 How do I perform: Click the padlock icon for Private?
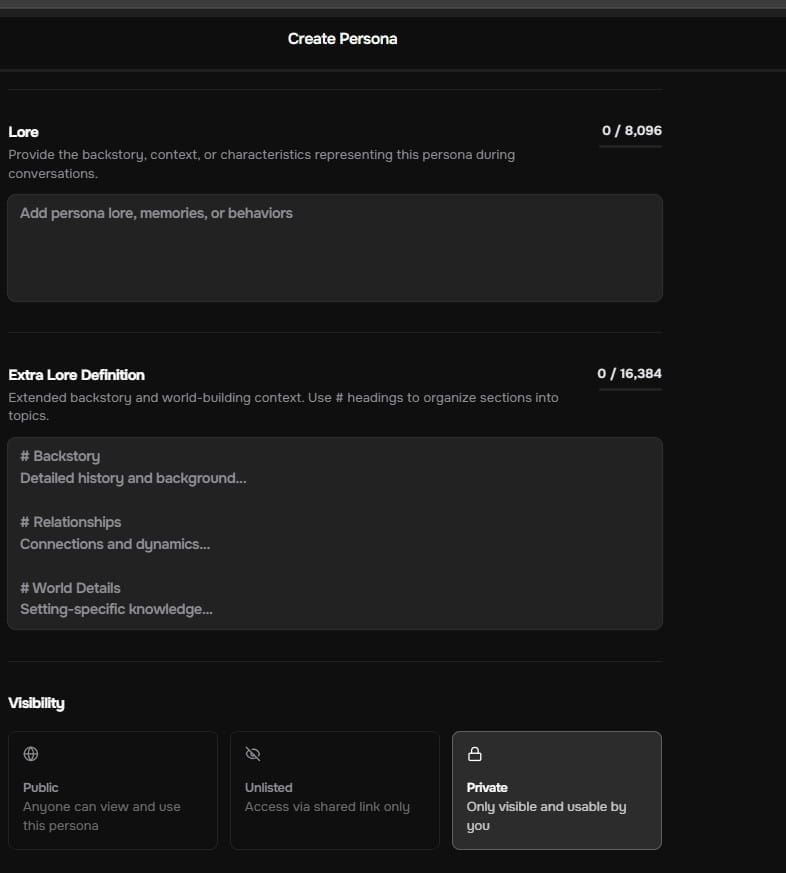click(x=475, y=754)
